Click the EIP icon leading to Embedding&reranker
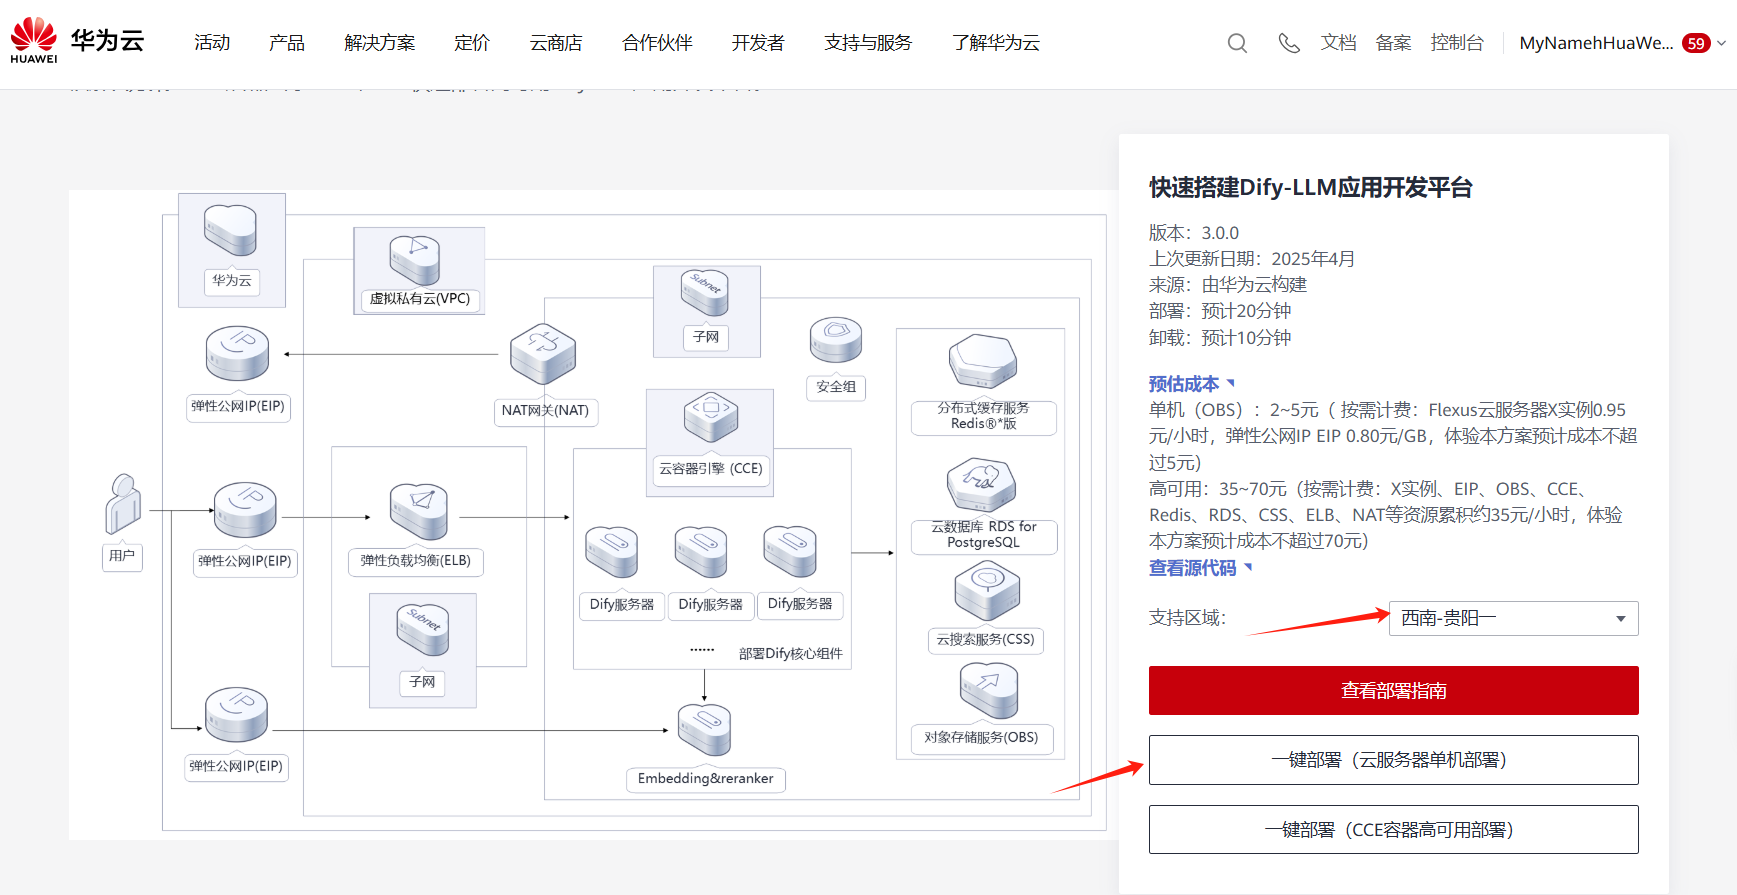The height and width of the screenshot is (895, 1737). (x=237, y=715)
